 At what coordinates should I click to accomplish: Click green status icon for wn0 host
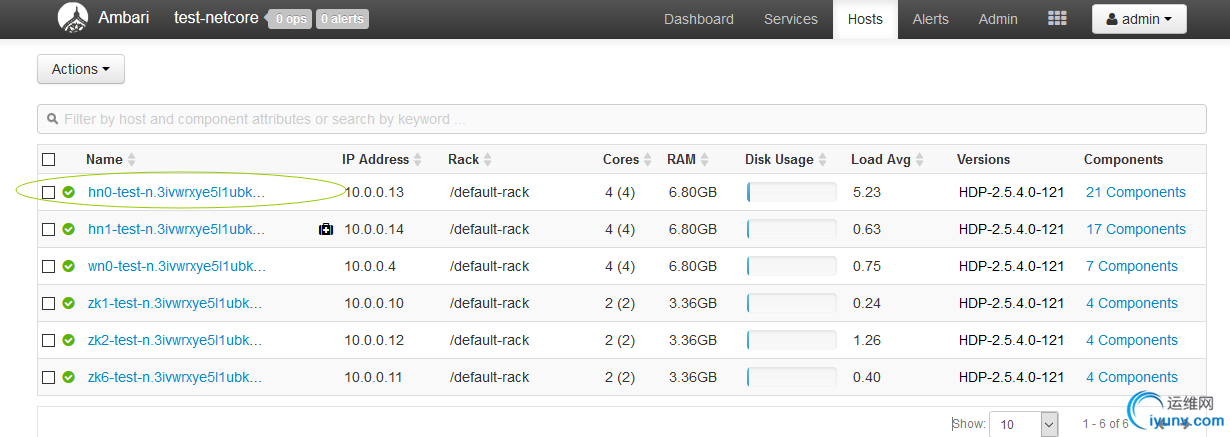click(69, 266)
